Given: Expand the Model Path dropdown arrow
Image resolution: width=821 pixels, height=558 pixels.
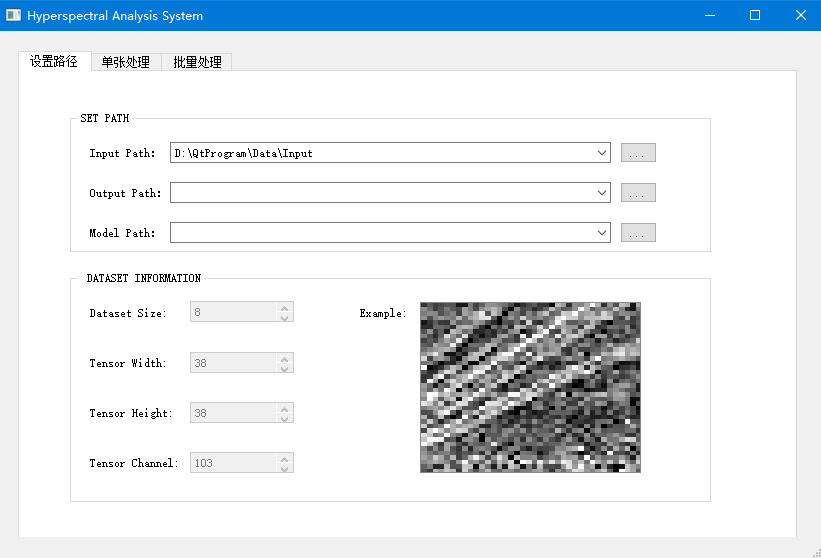Looking at the screenshot, I should [602, 232].
